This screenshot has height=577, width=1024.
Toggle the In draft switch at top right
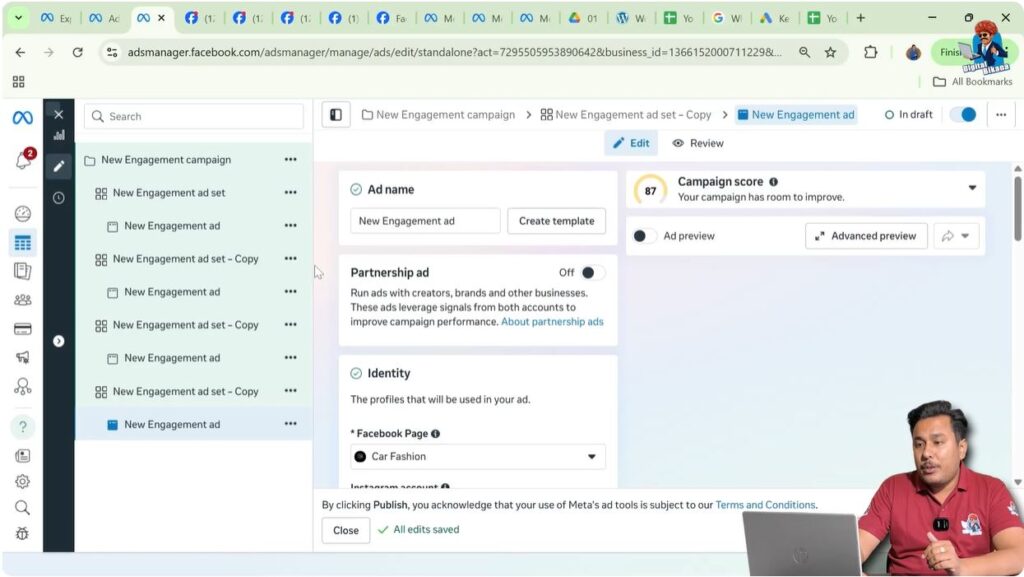tap(963, 114)
